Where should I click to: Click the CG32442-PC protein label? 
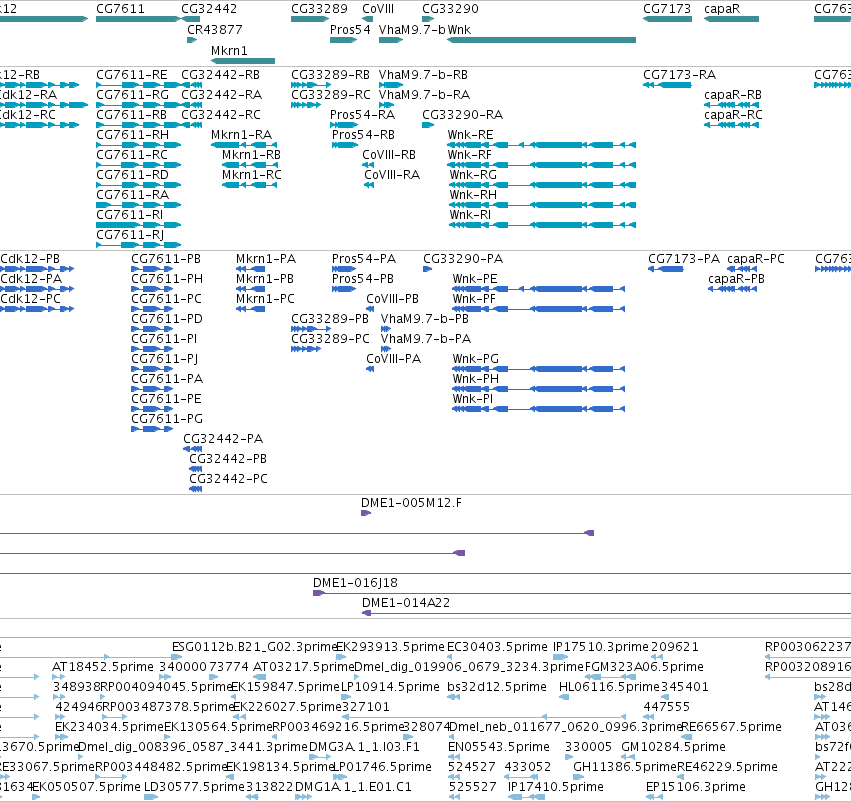228,479
